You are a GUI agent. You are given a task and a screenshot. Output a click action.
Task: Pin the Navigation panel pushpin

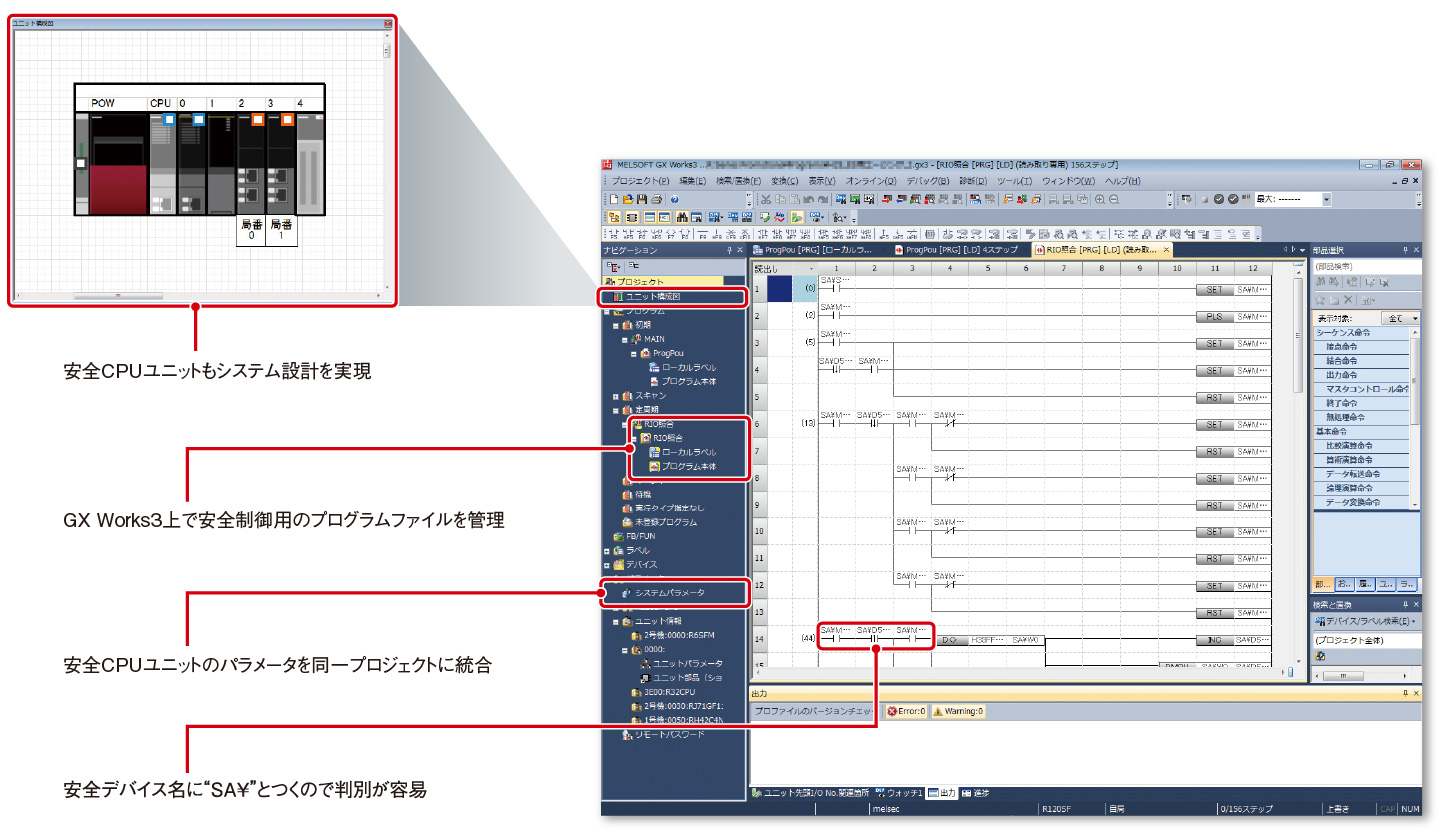pos(729,250)
